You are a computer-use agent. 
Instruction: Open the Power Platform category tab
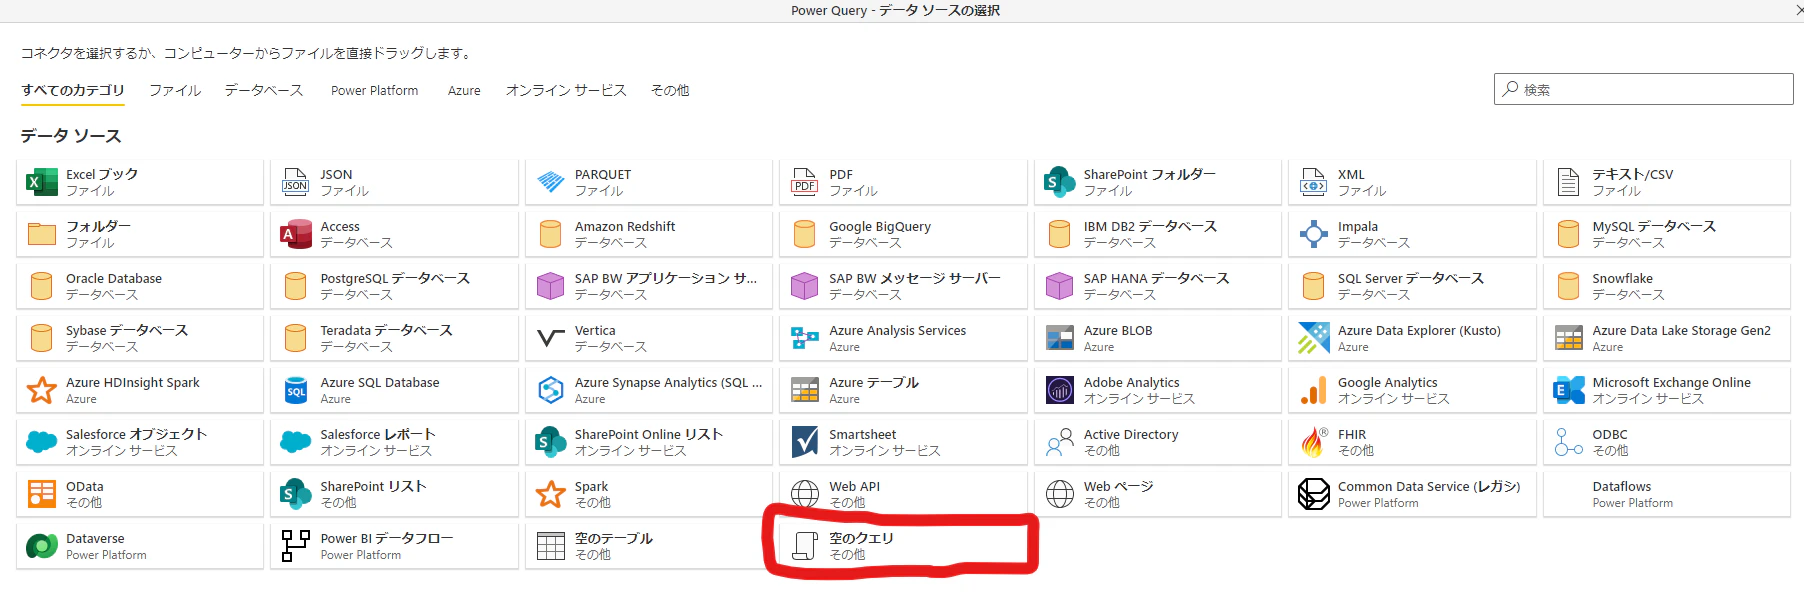click(x=375, y=90)
